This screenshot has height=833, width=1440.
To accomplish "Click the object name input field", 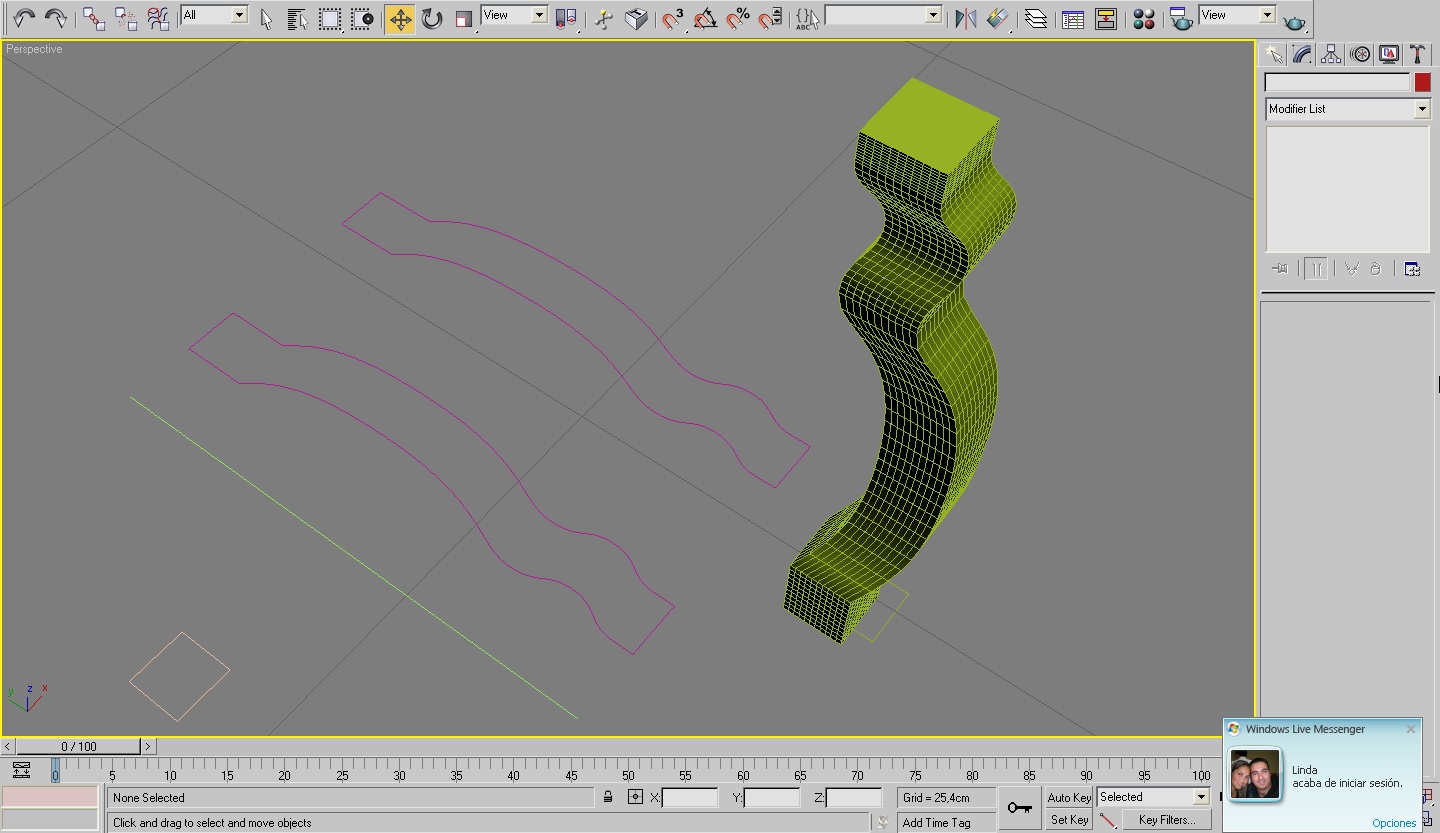I will coord(1338,83).
